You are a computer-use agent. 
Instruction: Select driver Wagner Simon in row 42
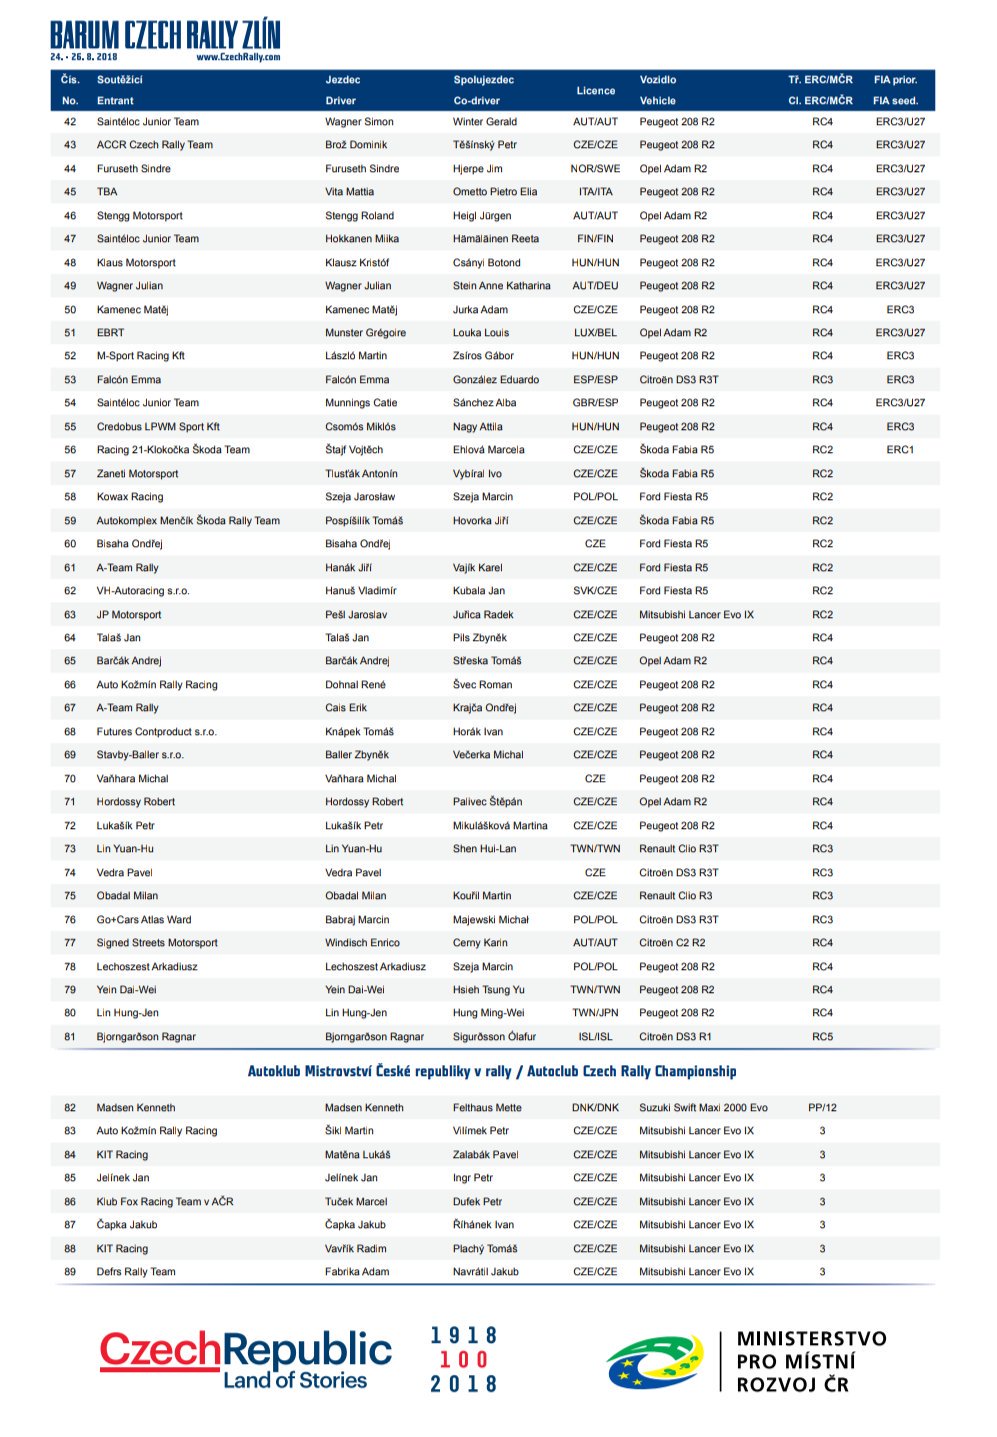pos(359,122)
